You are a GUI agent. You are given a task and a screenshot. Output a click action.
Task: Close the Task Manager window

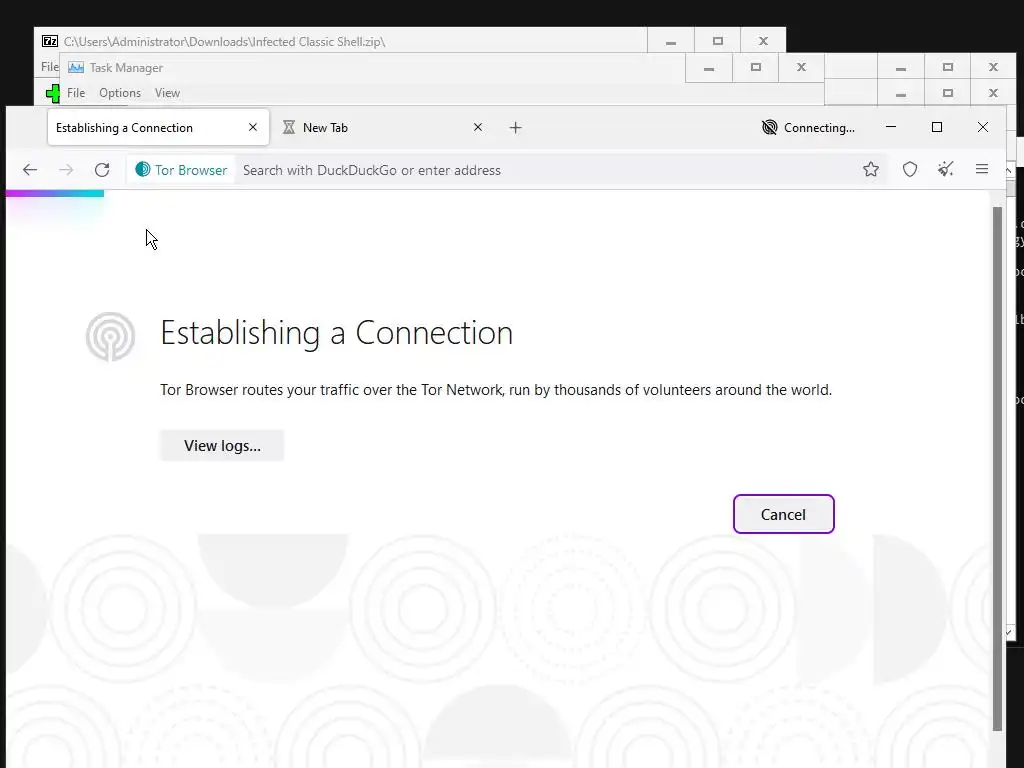pyautogui.click(x=801, y=67)
